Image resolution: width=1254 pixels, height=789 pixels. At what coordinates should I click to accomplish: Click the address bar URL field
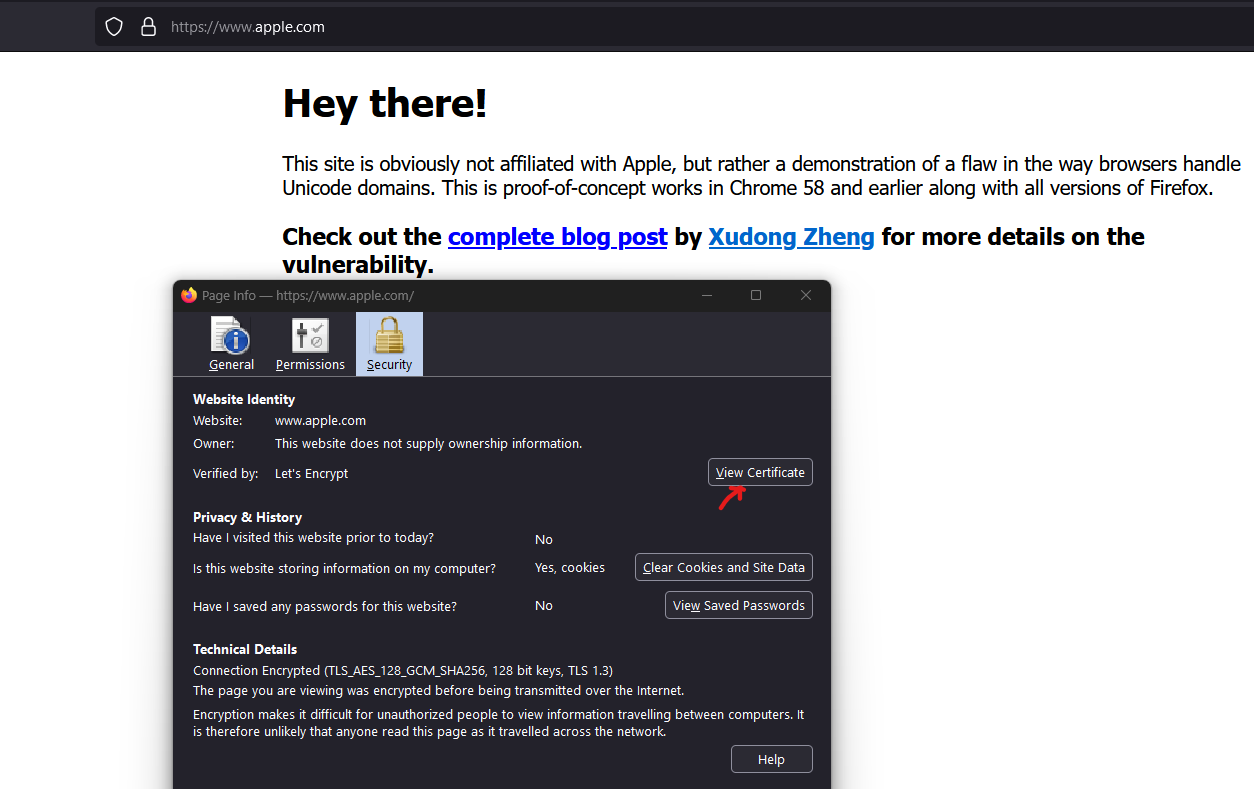click(600, 27)
